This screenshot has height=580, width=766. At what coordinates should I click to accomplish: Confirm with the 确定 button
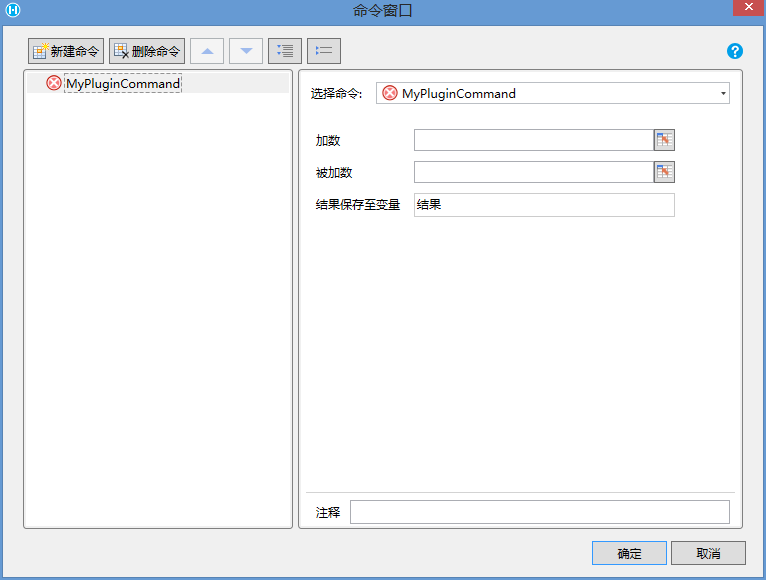pos(629,553)
